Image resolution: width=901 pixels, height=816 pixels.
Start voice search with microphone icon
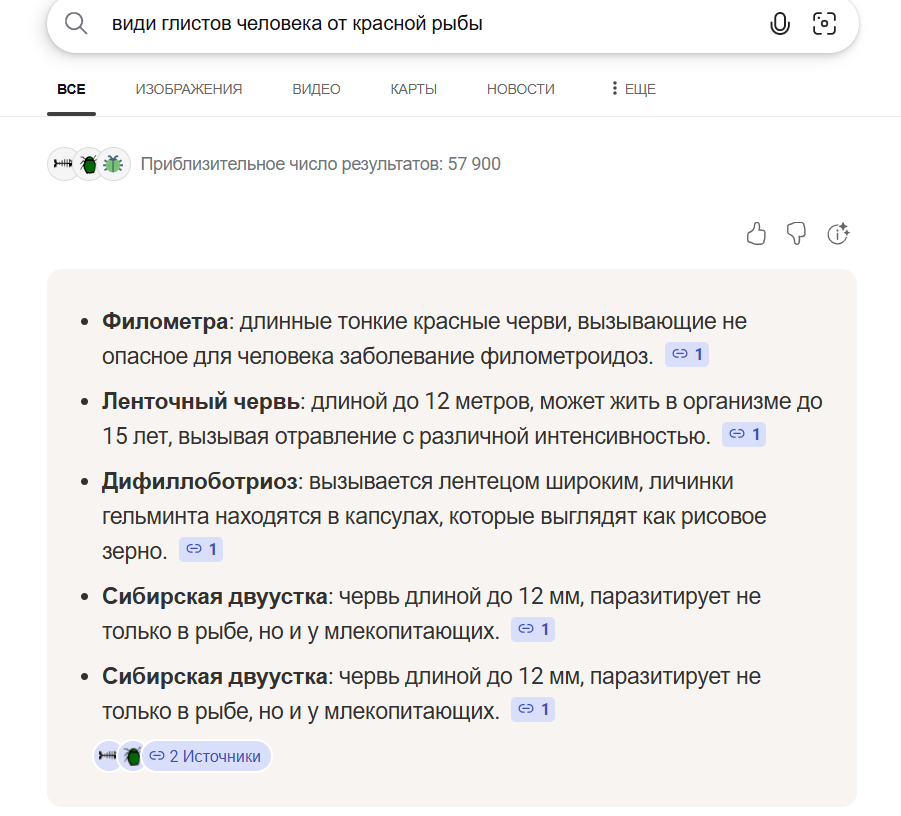pos(780,24)
